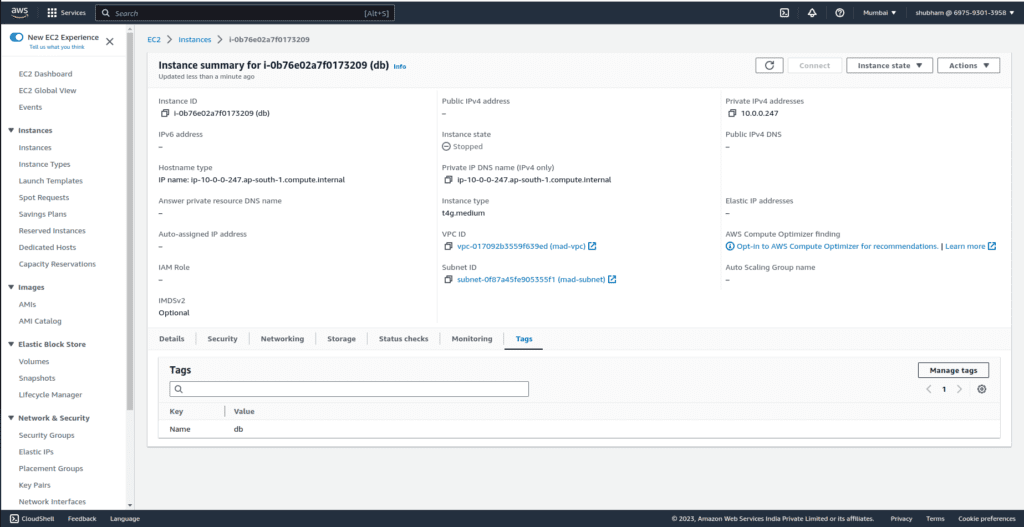Open the help question mark icon
The image size is (1024, 527).
pos(840,12)
